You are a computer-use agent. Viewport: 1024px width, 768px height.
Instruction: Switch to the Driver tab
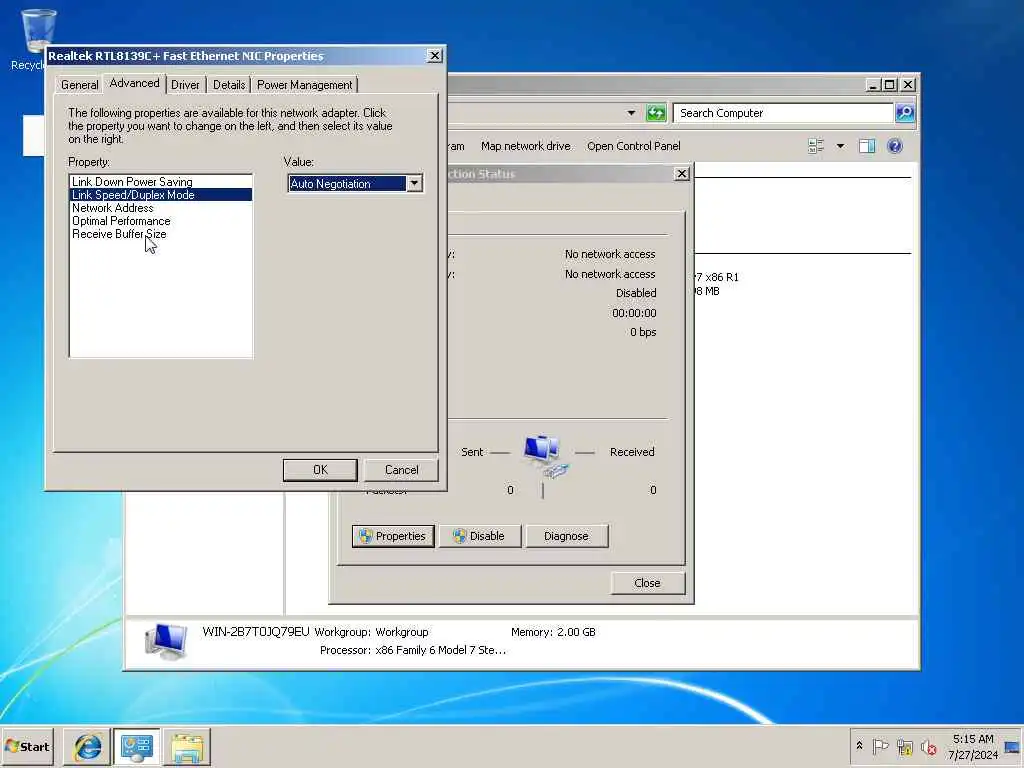point(185,85)
